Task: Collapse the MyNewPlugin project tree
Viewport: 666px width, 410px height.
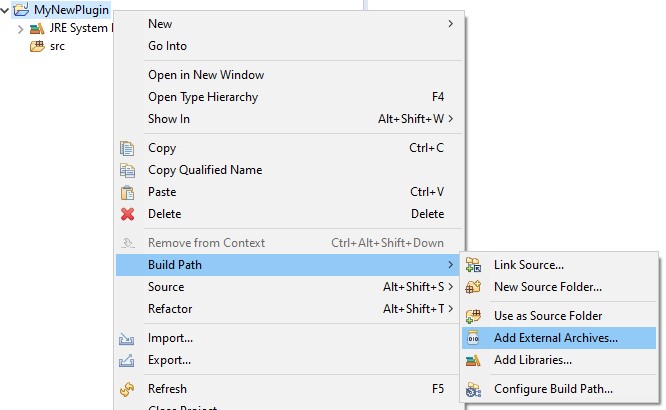Action: (x=6, y=10)
